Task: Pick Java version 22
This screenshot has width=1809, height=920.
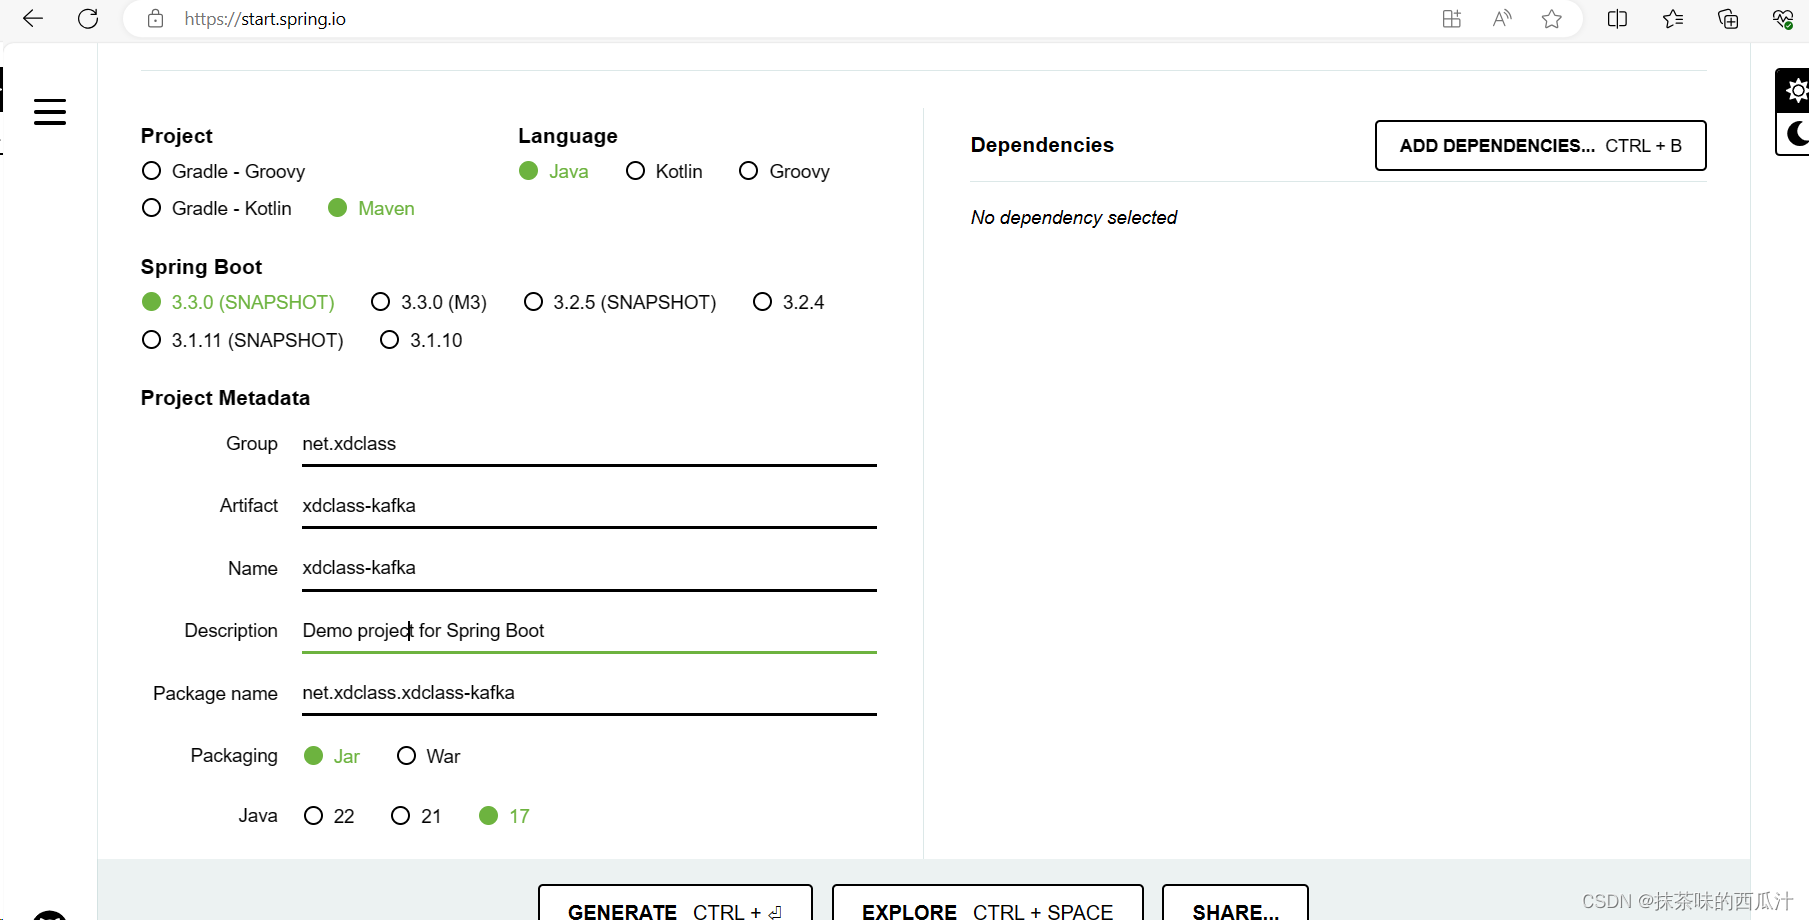Action: [329, 816]
